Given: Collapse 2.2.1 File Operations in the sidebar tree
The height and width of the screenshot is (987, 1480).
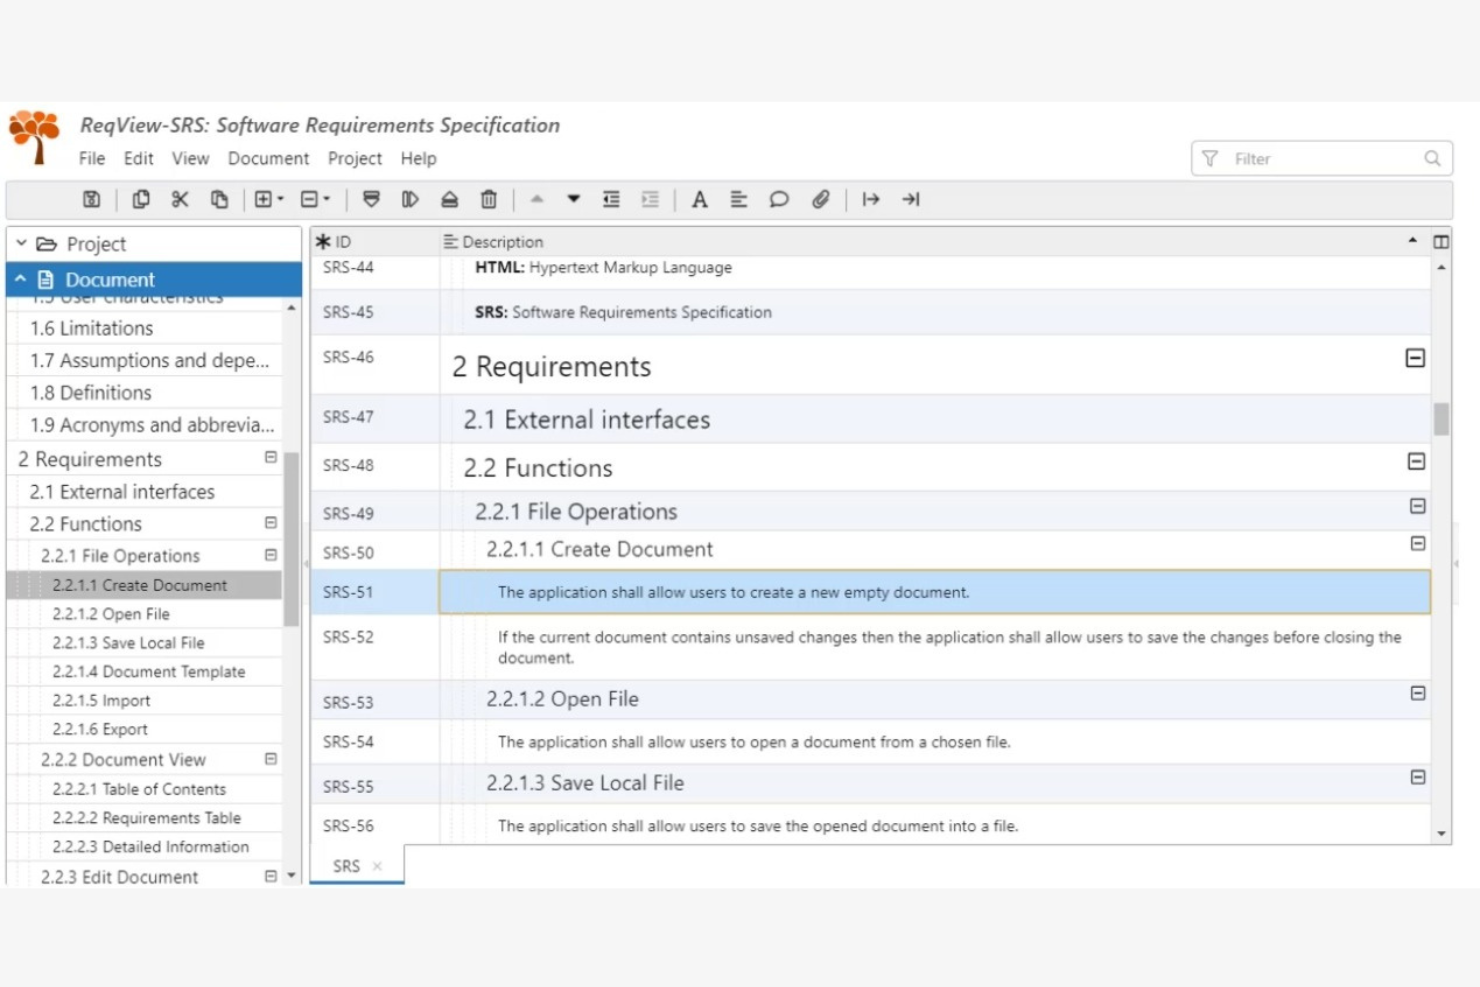Looking at the screenshot, I should 270,555.
